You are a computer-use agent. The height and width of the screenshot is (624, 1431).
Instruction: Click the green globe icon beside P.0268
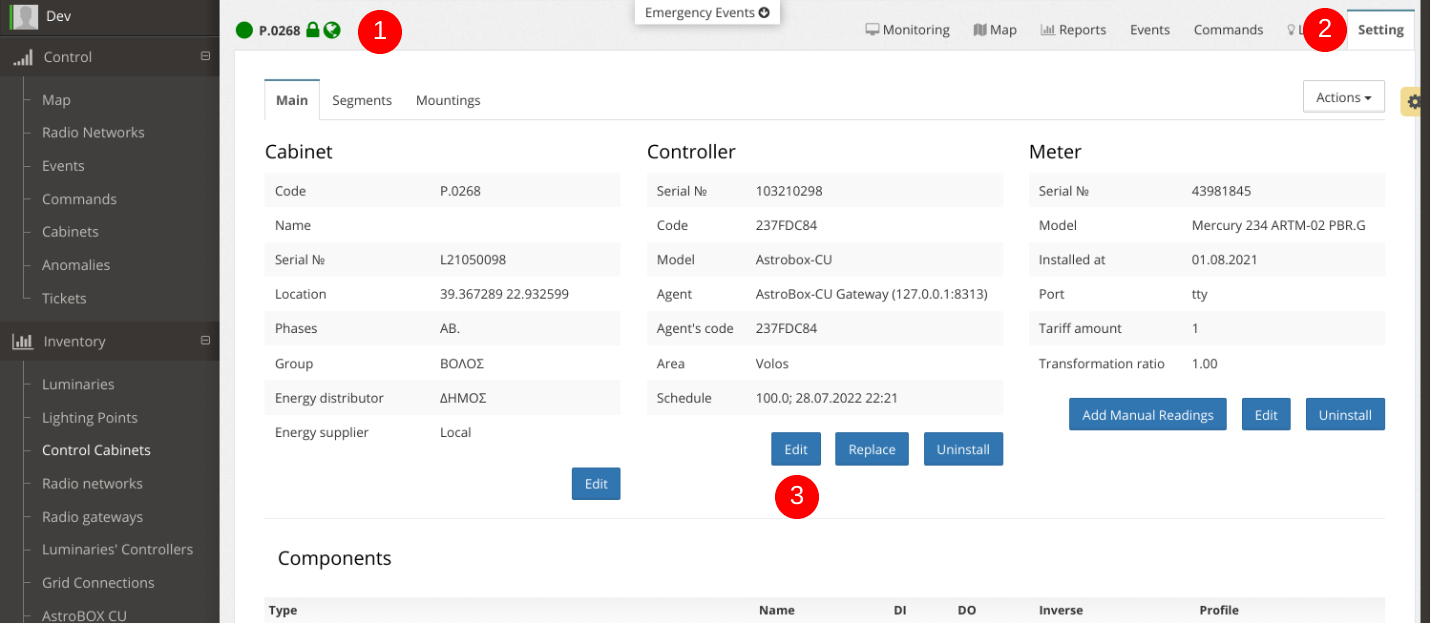point(332,30)
